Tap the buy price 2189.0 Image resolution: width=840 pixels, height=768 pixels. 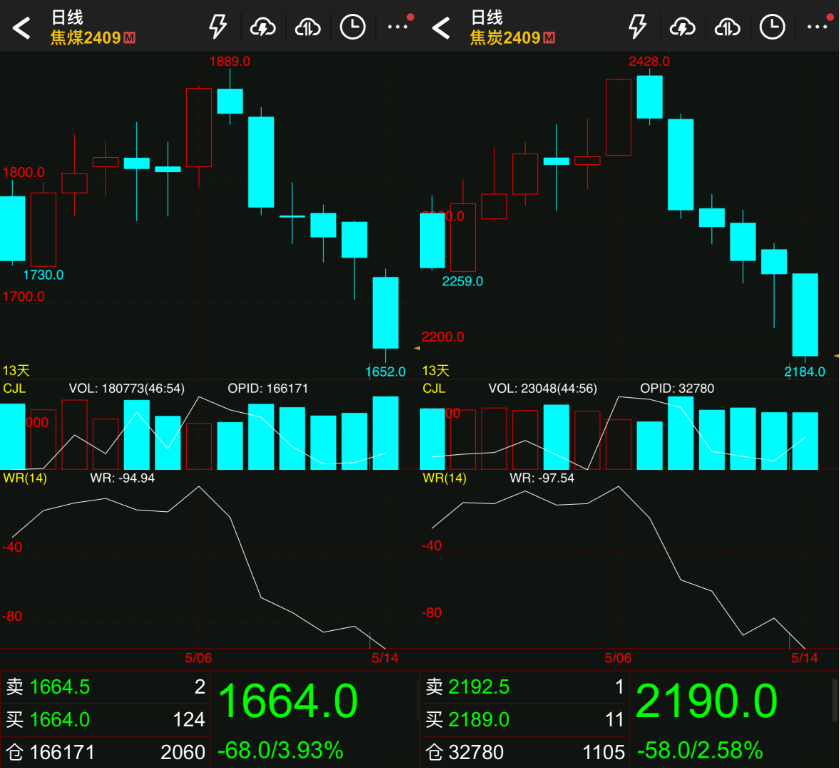coord(479,719)
